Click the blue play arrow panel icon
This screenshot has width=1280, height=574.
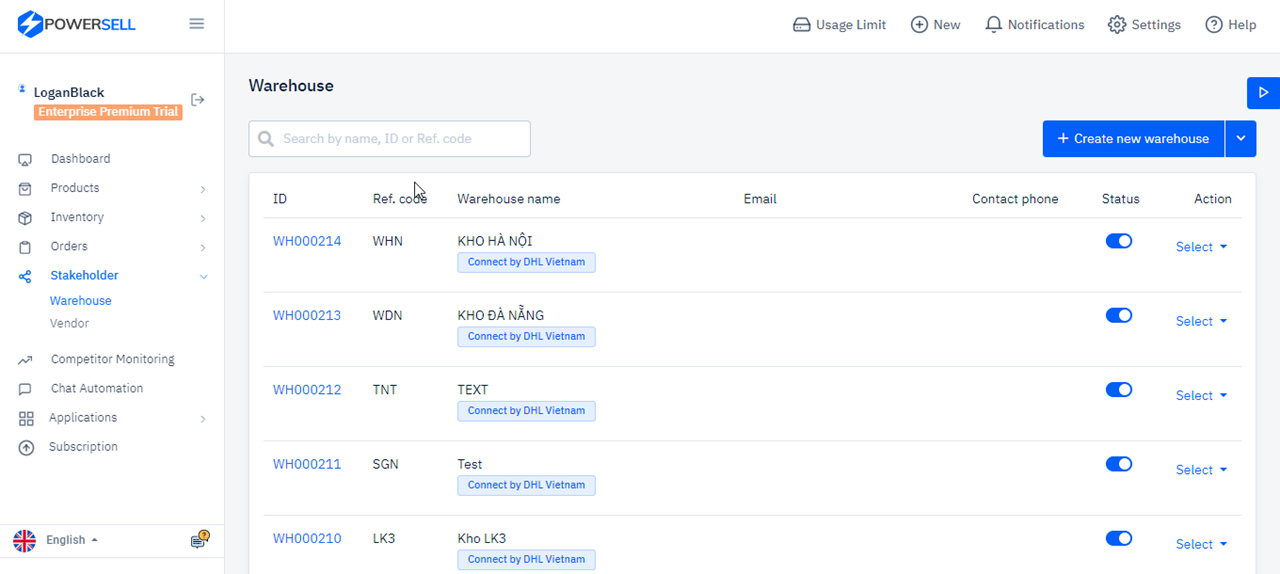pyautogui.click(x=1263, y=92)
